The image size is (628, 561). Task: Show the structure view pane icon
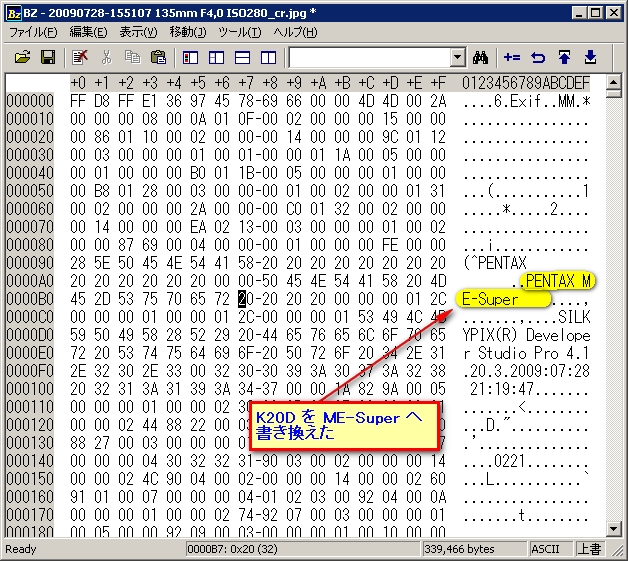point(216,58)
